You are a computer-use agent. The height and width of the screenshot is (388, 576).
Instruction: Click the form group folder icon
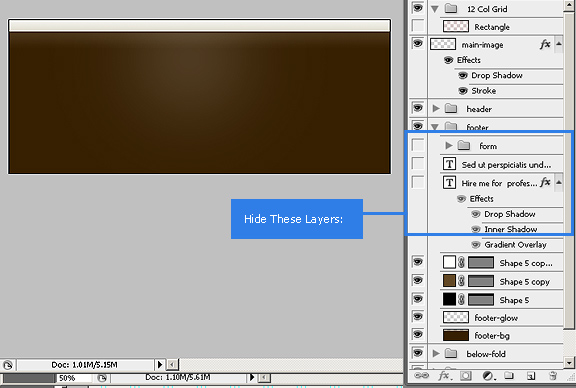(x=464, y=146)
